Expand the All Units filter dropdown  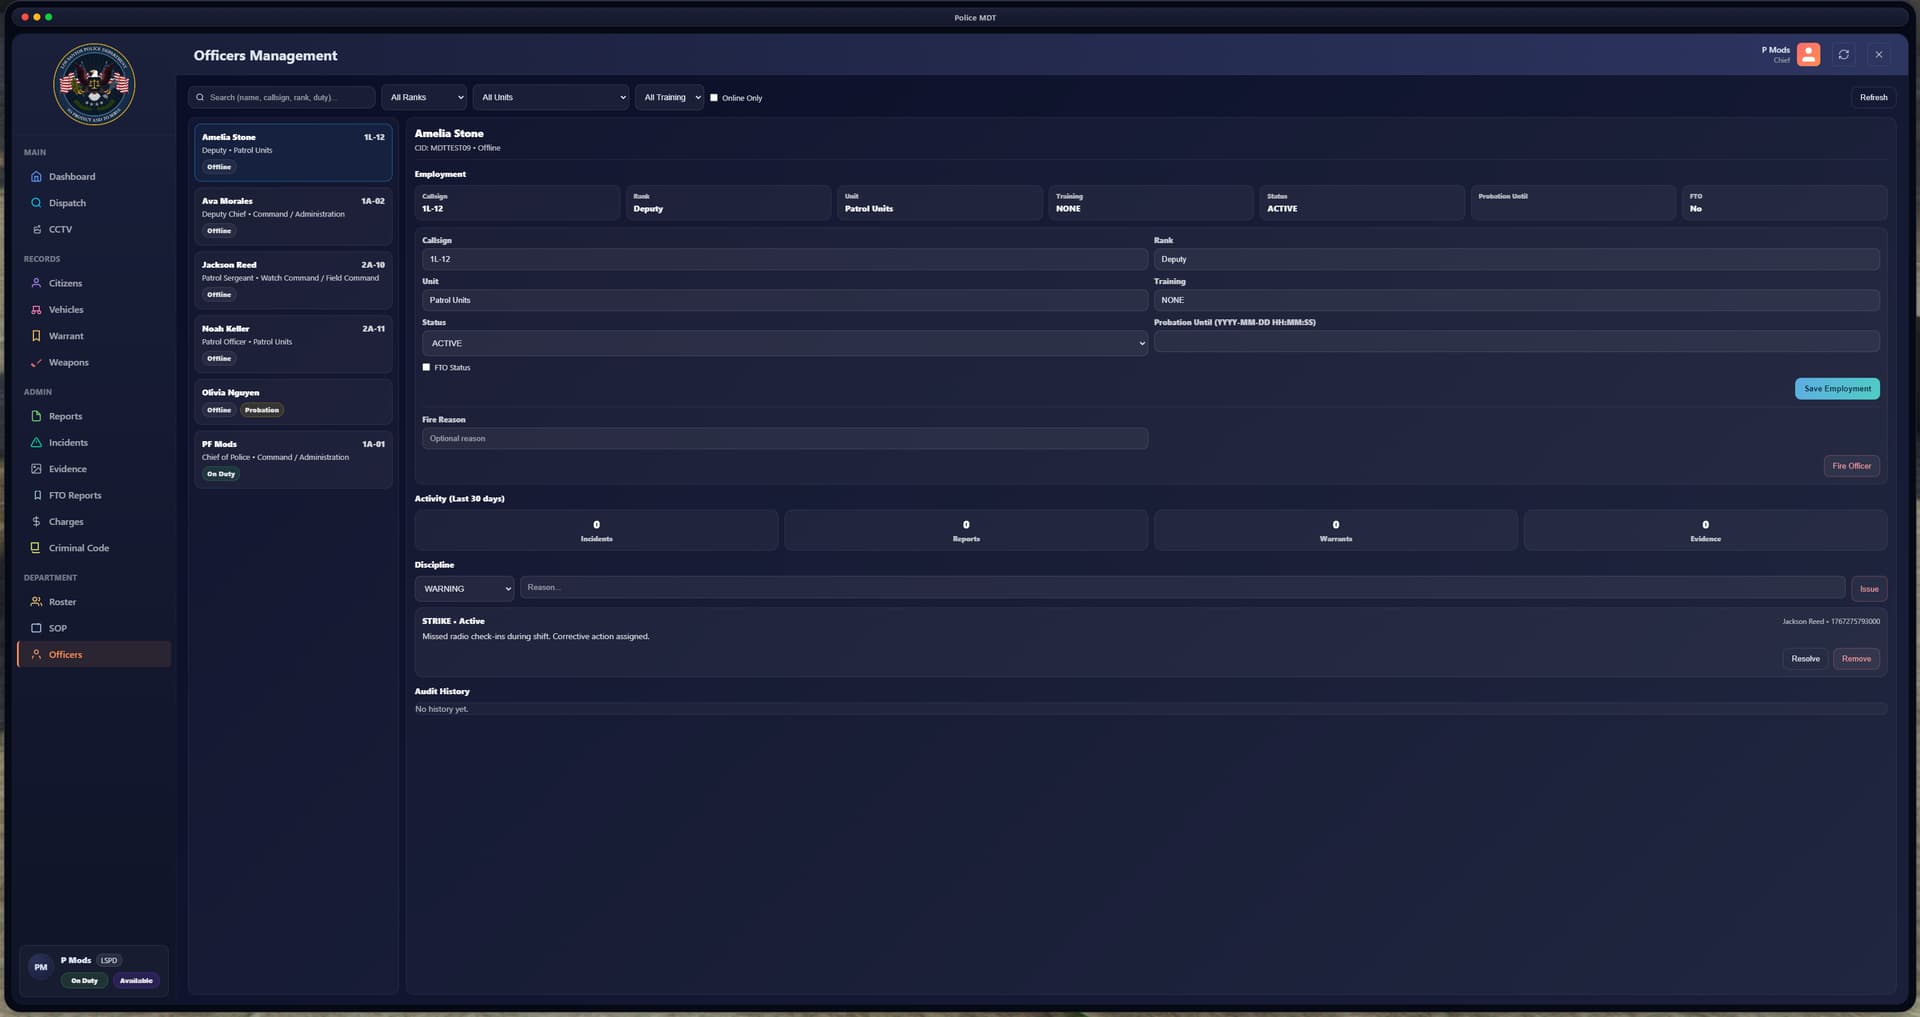551,97
